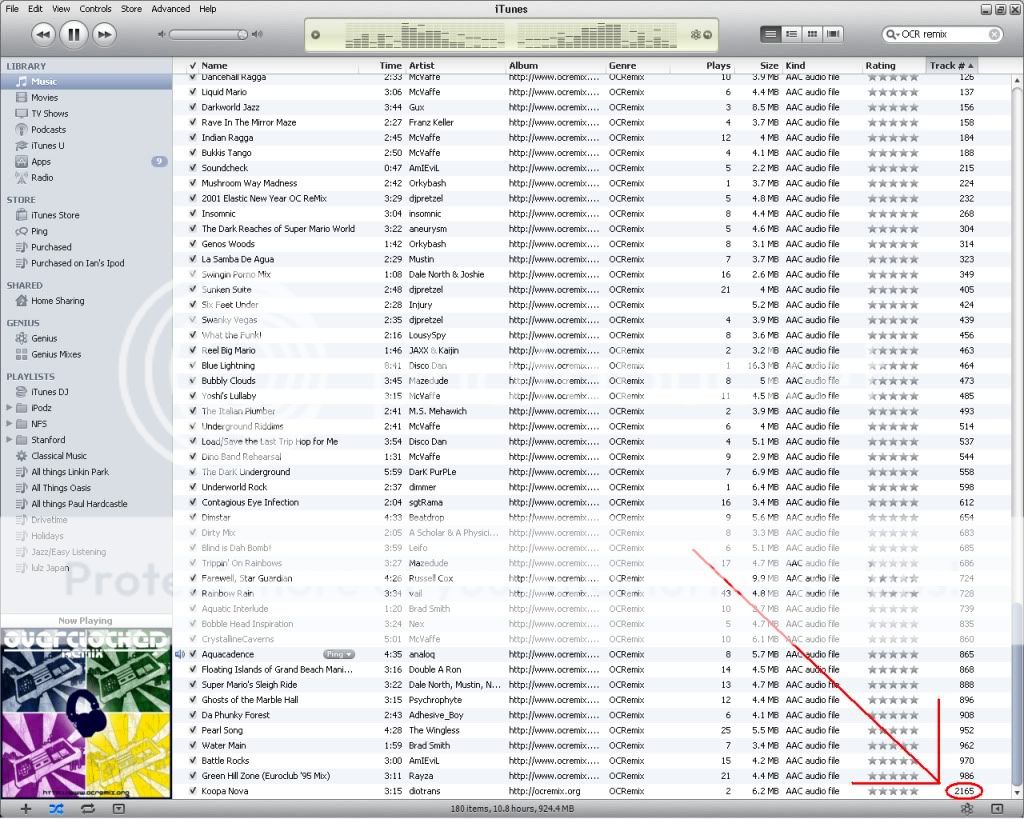This screenshot has width=1024, height=819.
Task: Select the Album List view
Action: 790,33
